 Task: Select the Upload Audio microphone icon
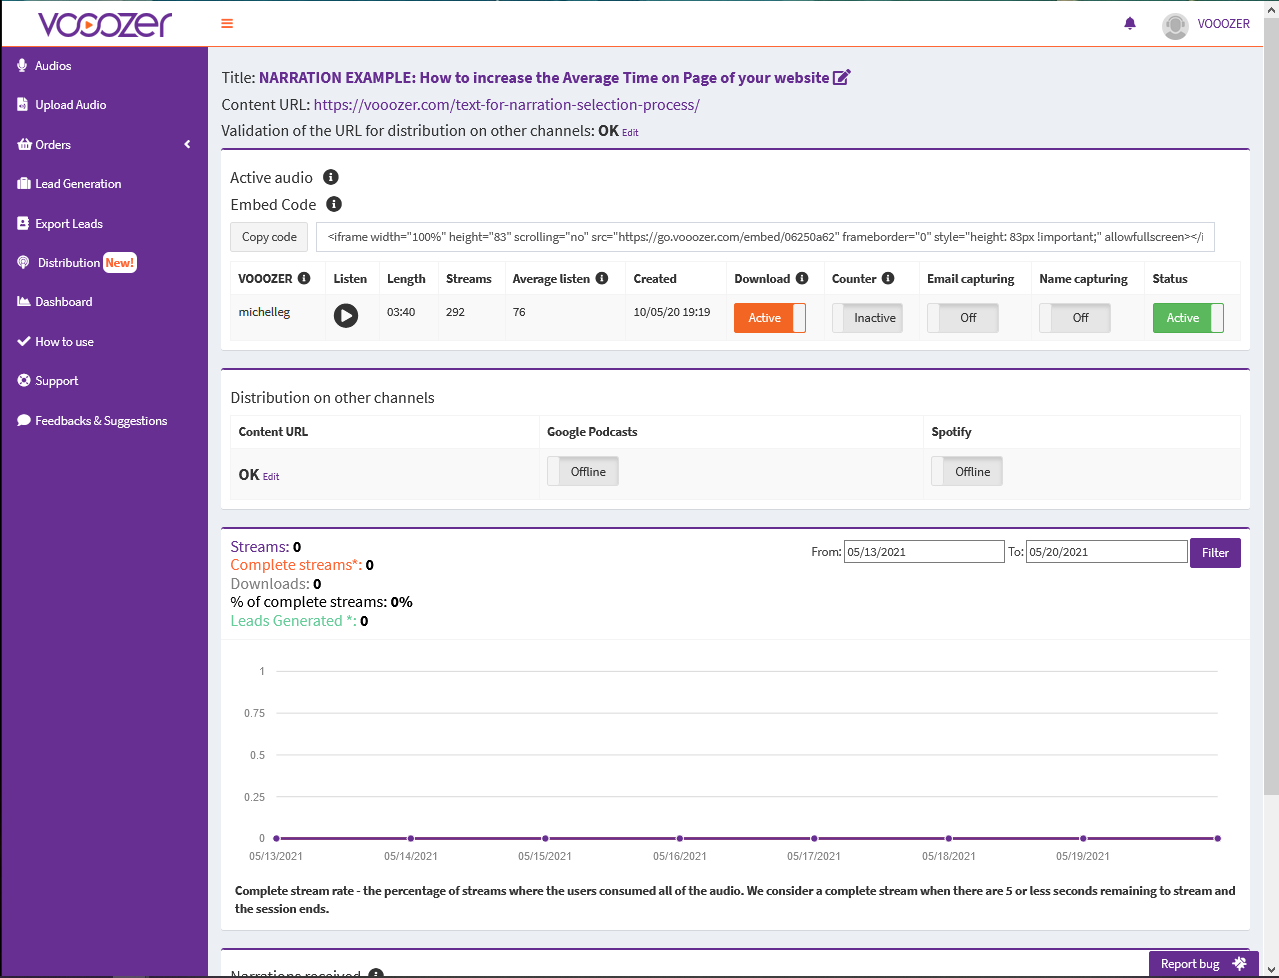(x=22, y=104)
